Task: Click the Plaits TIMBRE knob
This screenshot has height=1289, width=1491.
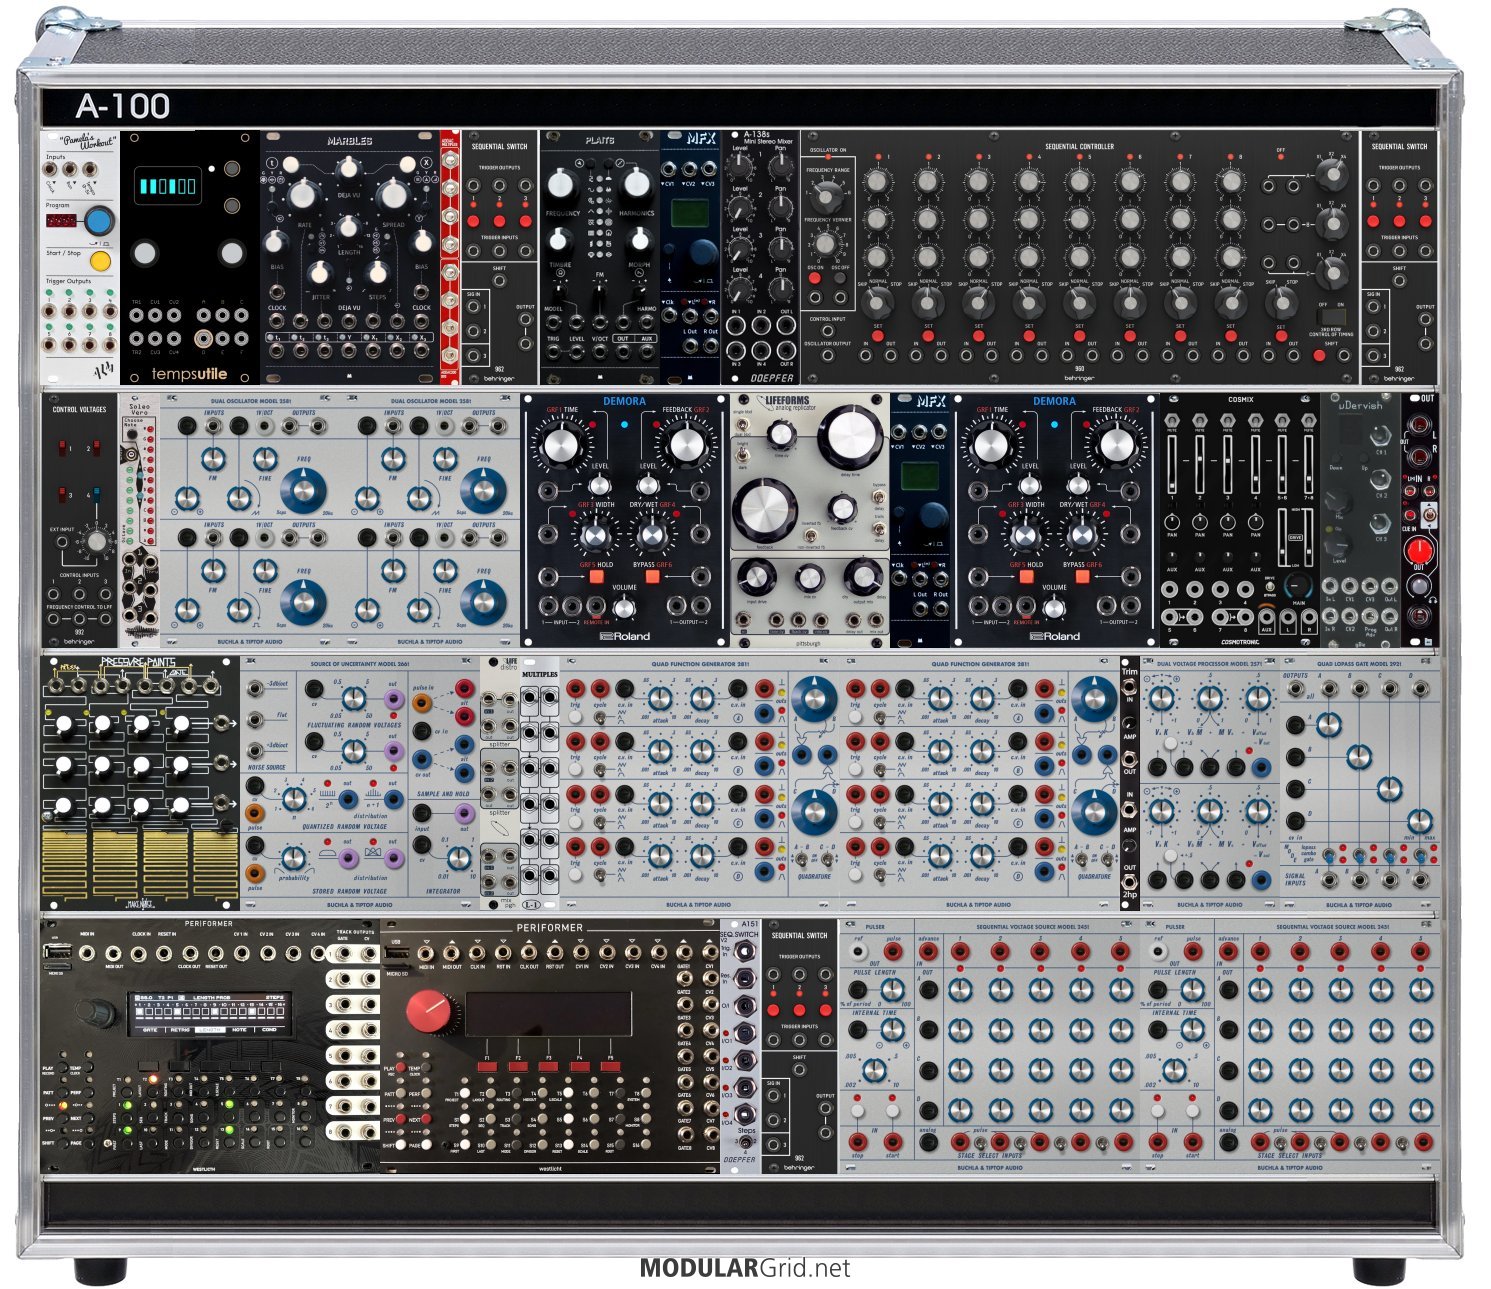Action: point(560,240)
